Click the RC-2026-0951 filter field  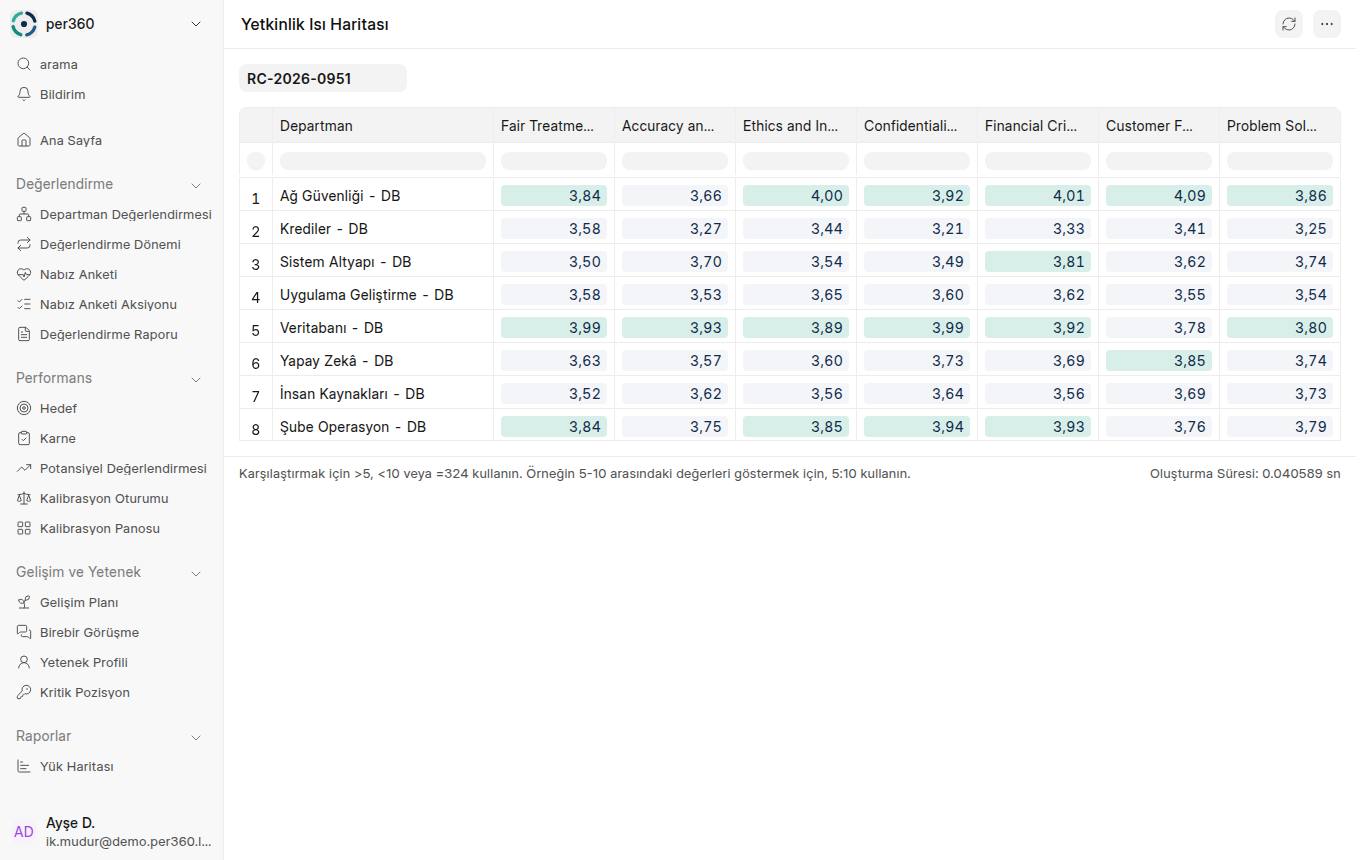pos(323,78)
